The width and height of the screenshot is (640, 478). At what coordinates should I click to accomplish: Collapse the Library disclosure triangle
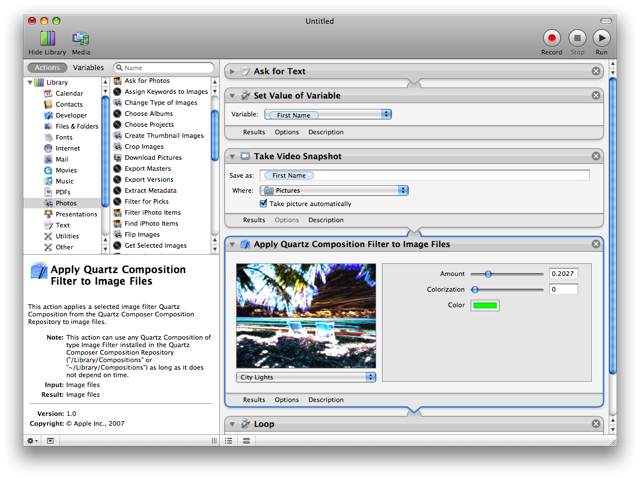tap(30, 82)
